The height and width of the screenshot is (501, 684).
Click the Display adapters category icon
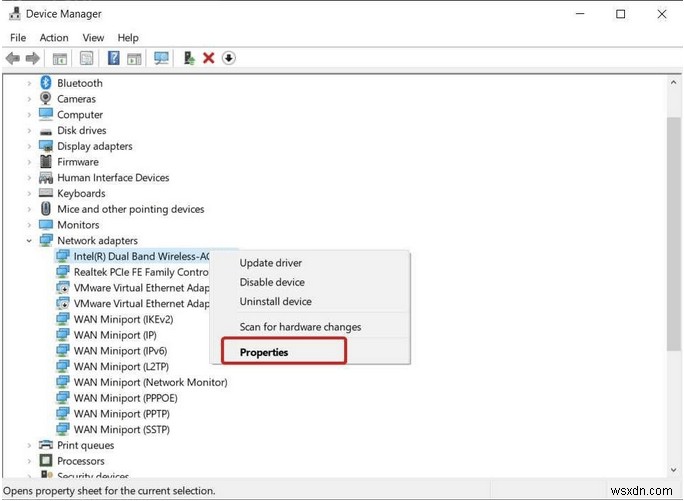(46, 146)
